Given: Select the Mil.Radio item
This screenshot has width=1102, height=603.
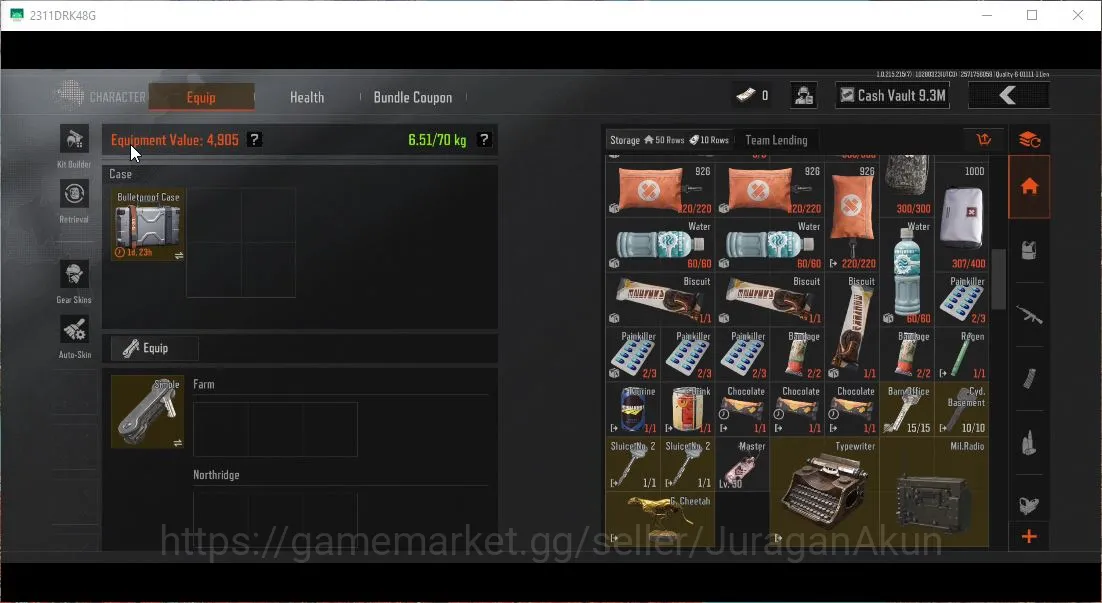Looking at the screenshot, I should point(935,492).
